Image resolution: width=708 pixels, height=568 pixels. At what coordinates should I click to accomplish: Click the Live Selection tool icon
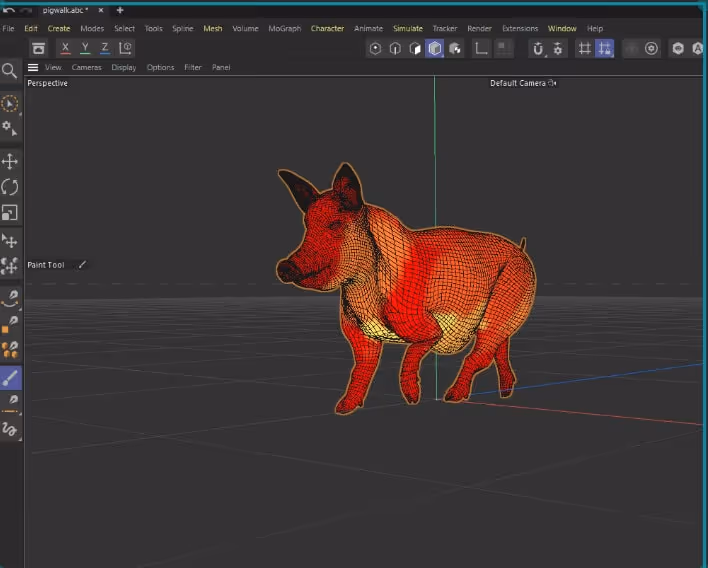10,104
